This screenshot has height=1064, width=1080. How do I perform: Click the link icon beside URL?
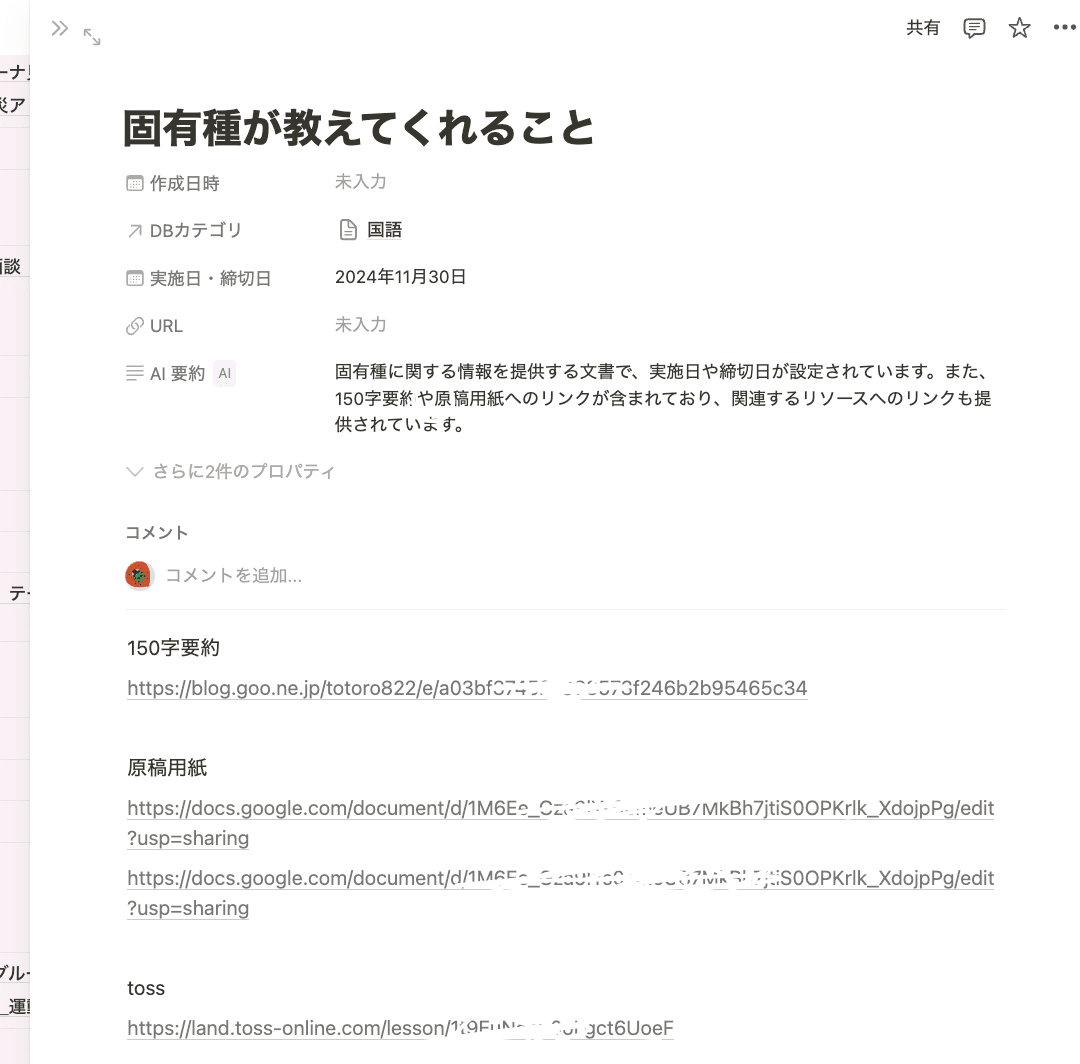[134, 326]
